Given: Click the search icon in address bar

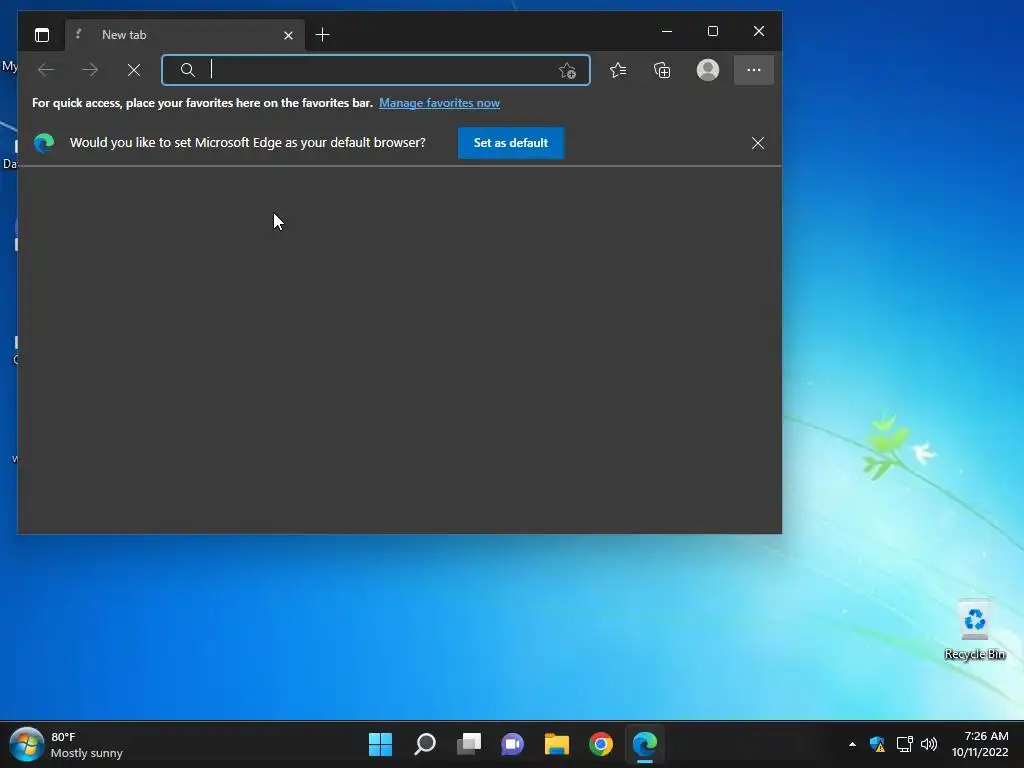Looking at the screenshot, I should (187, 70).
